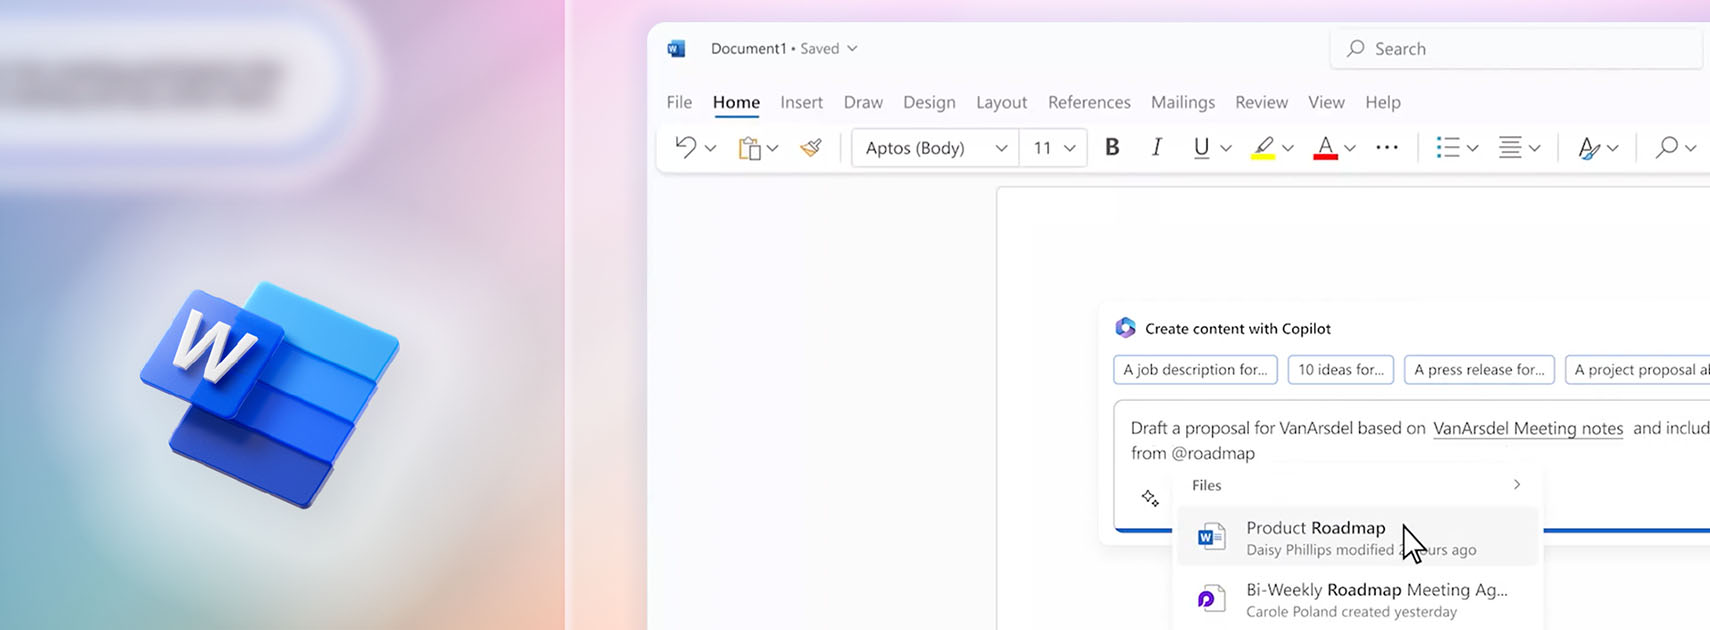Screen dimensions: 1710x630
Task: Expand the underline style dropdown arrow
Action: coord(1226,148)
